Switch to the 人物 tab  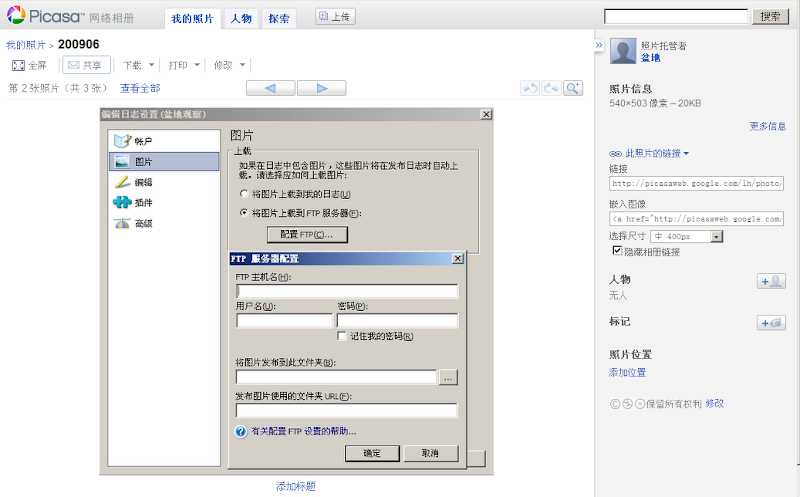point(241,19)
